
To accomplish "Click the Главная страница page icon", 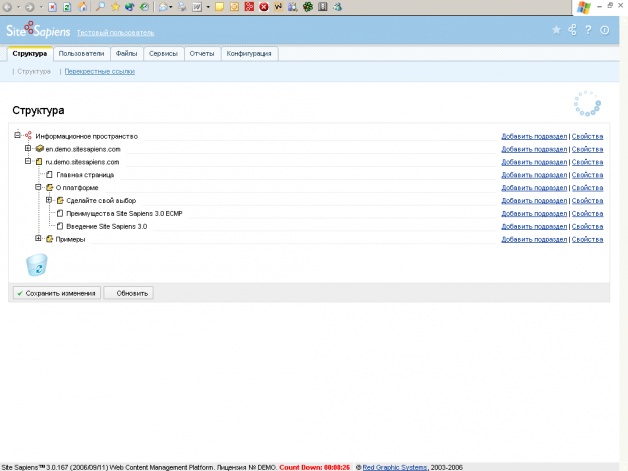I will pos(50,175).
